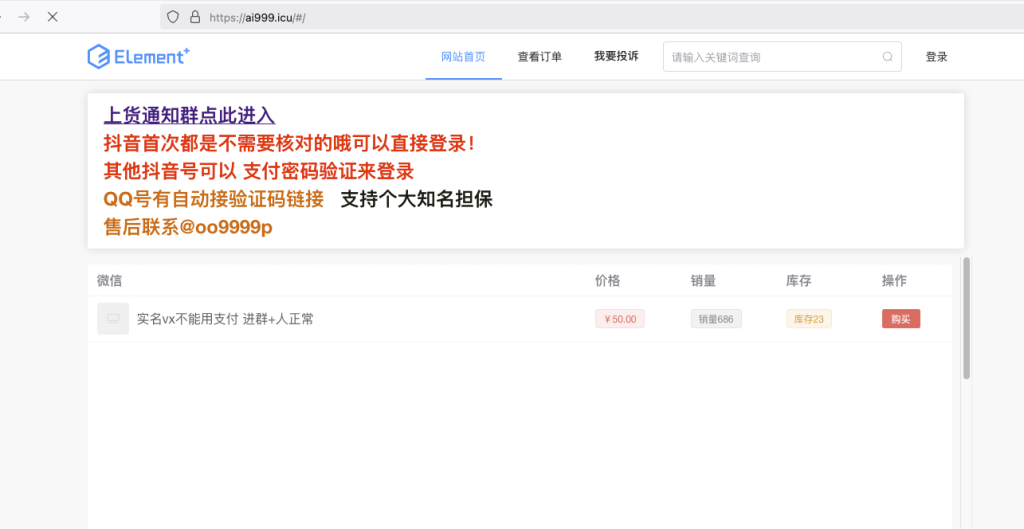Click the 抖音首次都是不需要核对的 notice line
Viewport: 1024px width, 529px height.
point(289,144)
